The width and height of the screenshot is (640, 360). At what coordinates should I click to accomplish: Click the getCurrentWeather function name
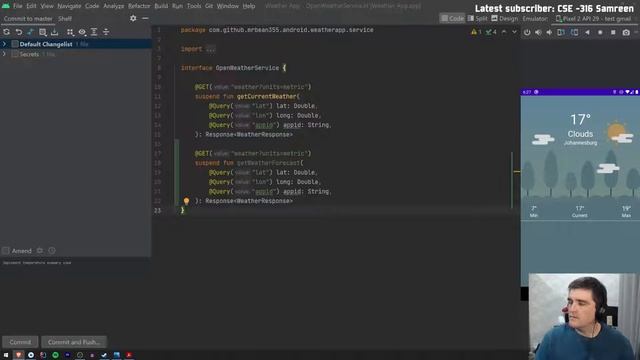(267, 96)
